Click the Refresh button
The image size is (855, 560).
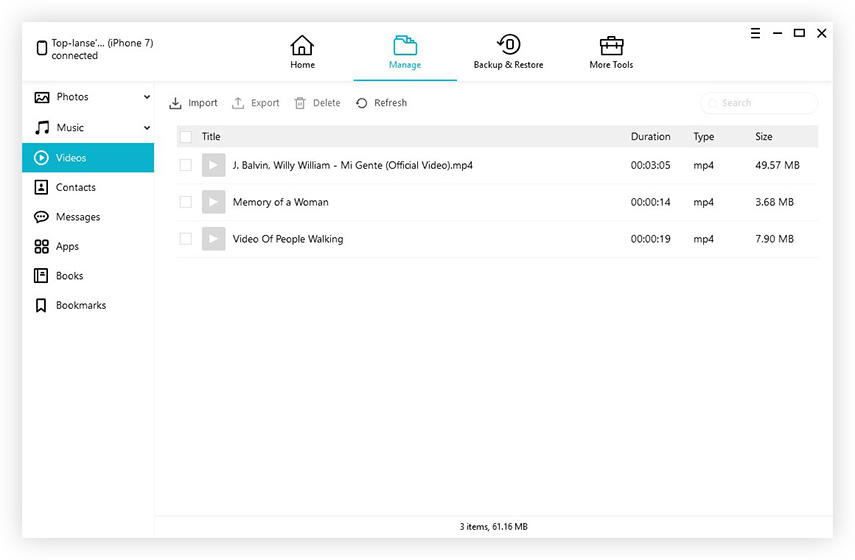382,103
